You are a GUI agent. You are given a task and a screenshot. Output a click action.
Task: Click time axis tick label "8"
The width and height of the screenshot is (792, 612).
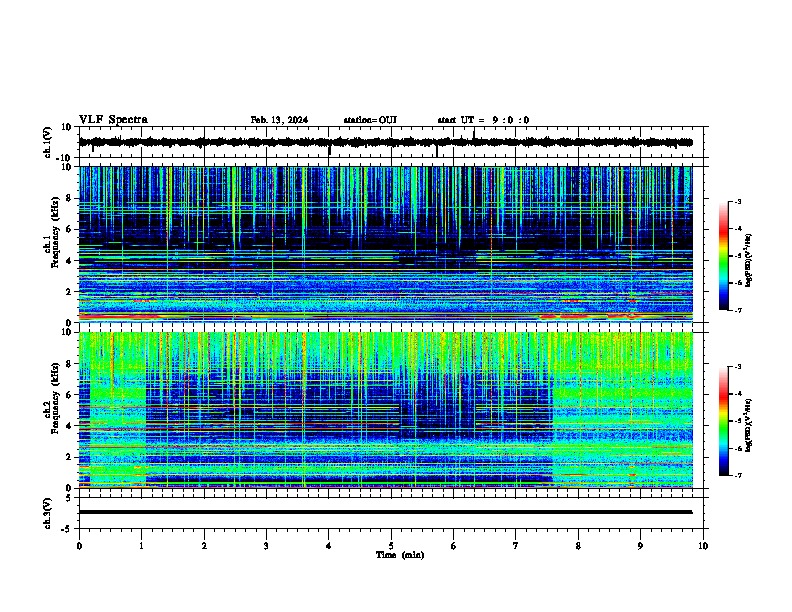[x=578, y=546]
